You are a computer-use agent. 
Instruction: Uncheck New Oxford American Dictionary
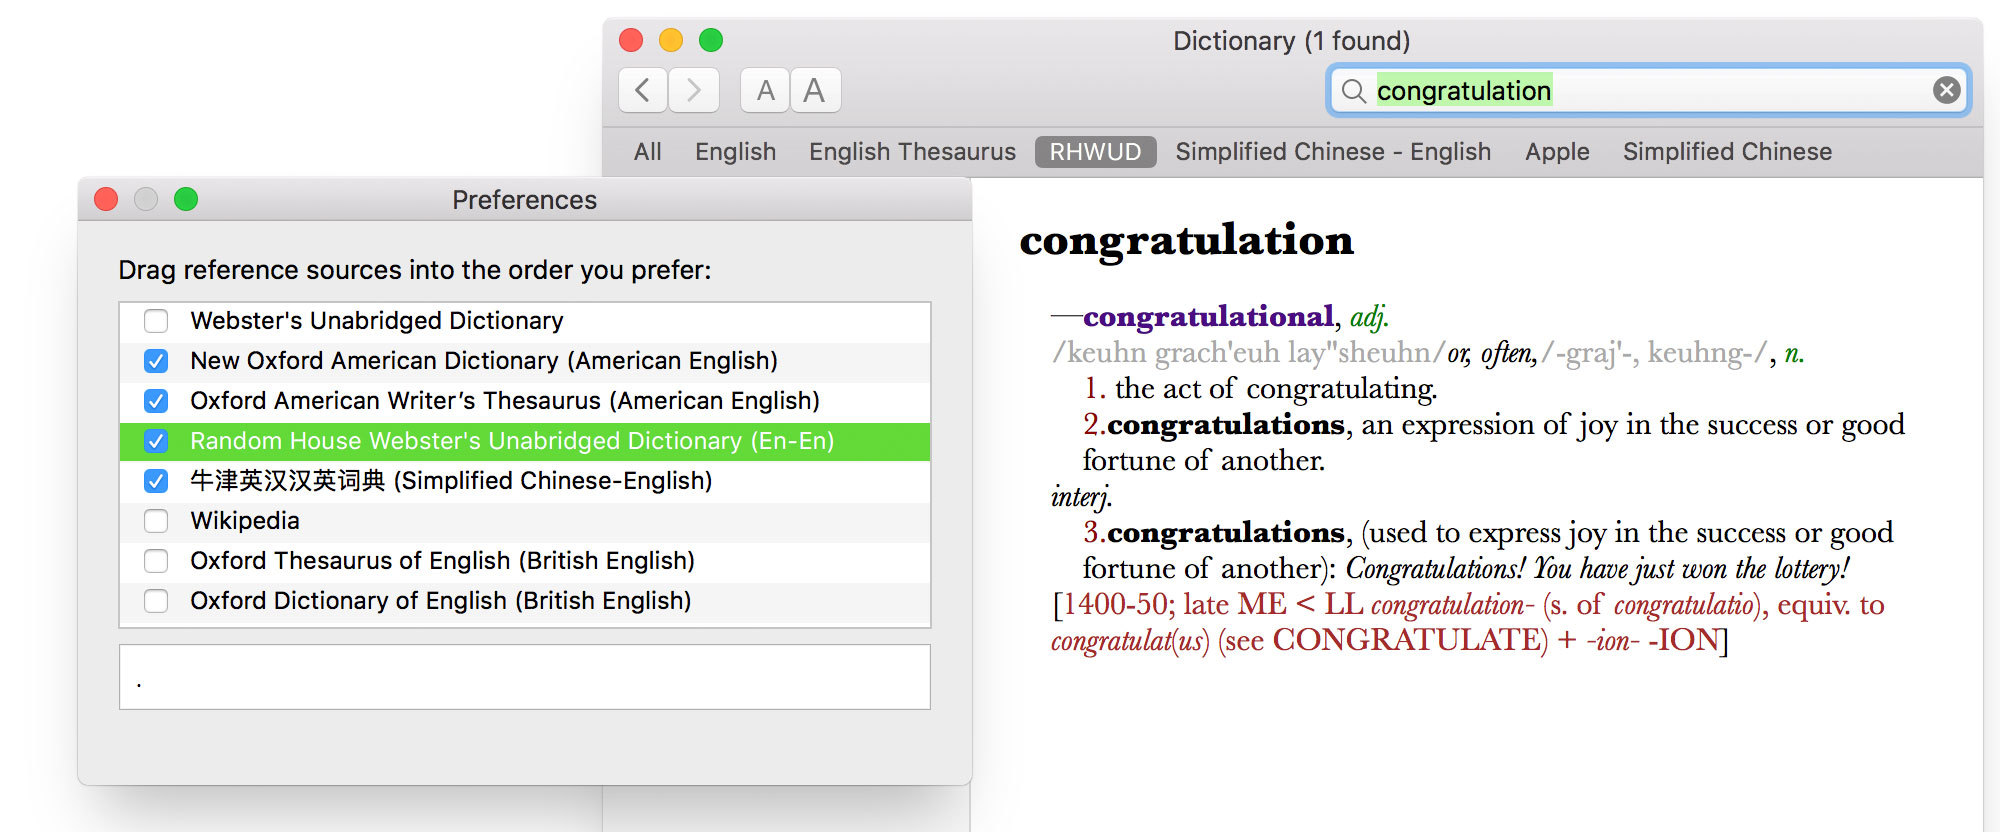tap(156, 361)
